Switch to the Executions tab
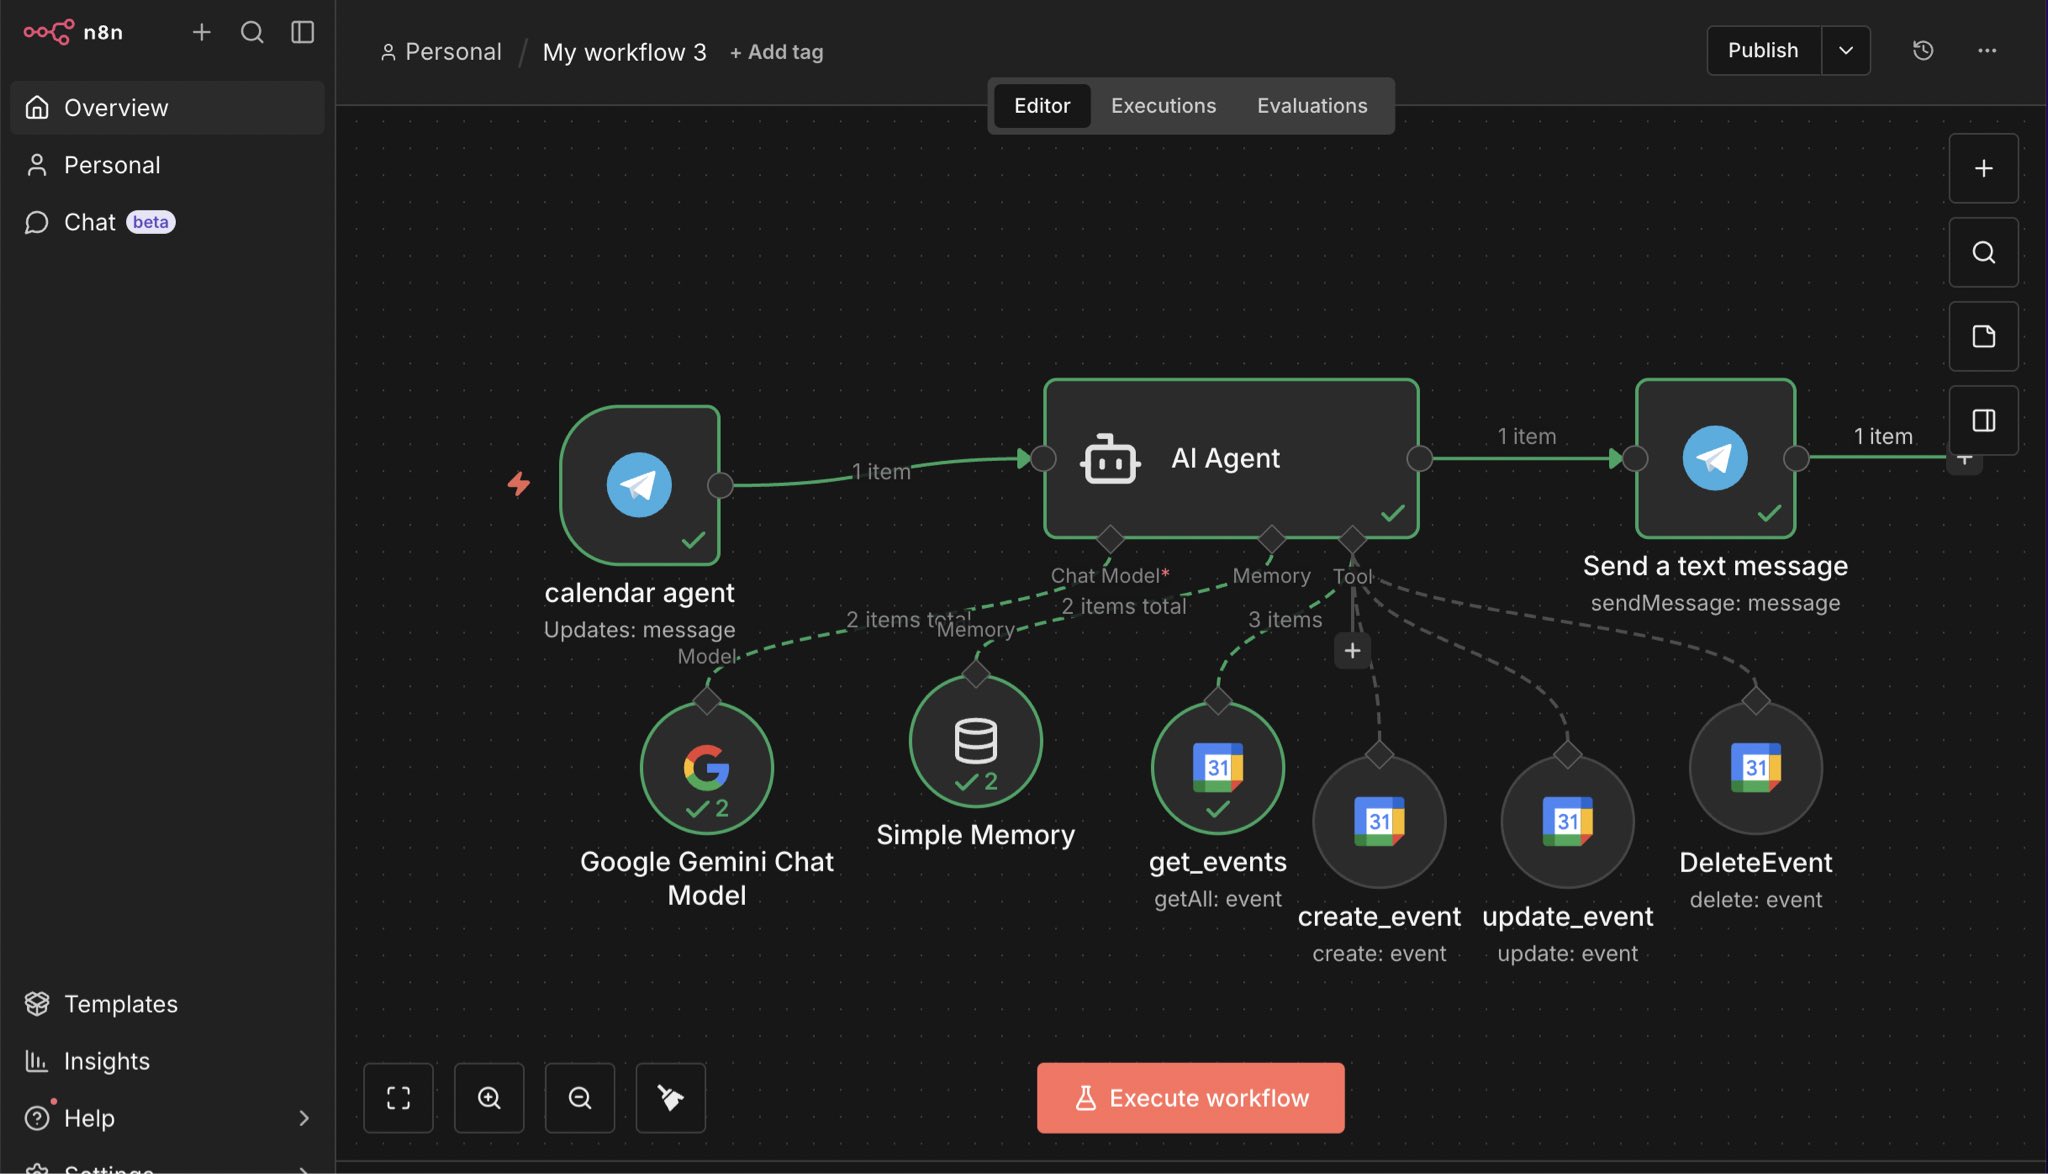Screen dimensions: 2048x1174 1163,106
